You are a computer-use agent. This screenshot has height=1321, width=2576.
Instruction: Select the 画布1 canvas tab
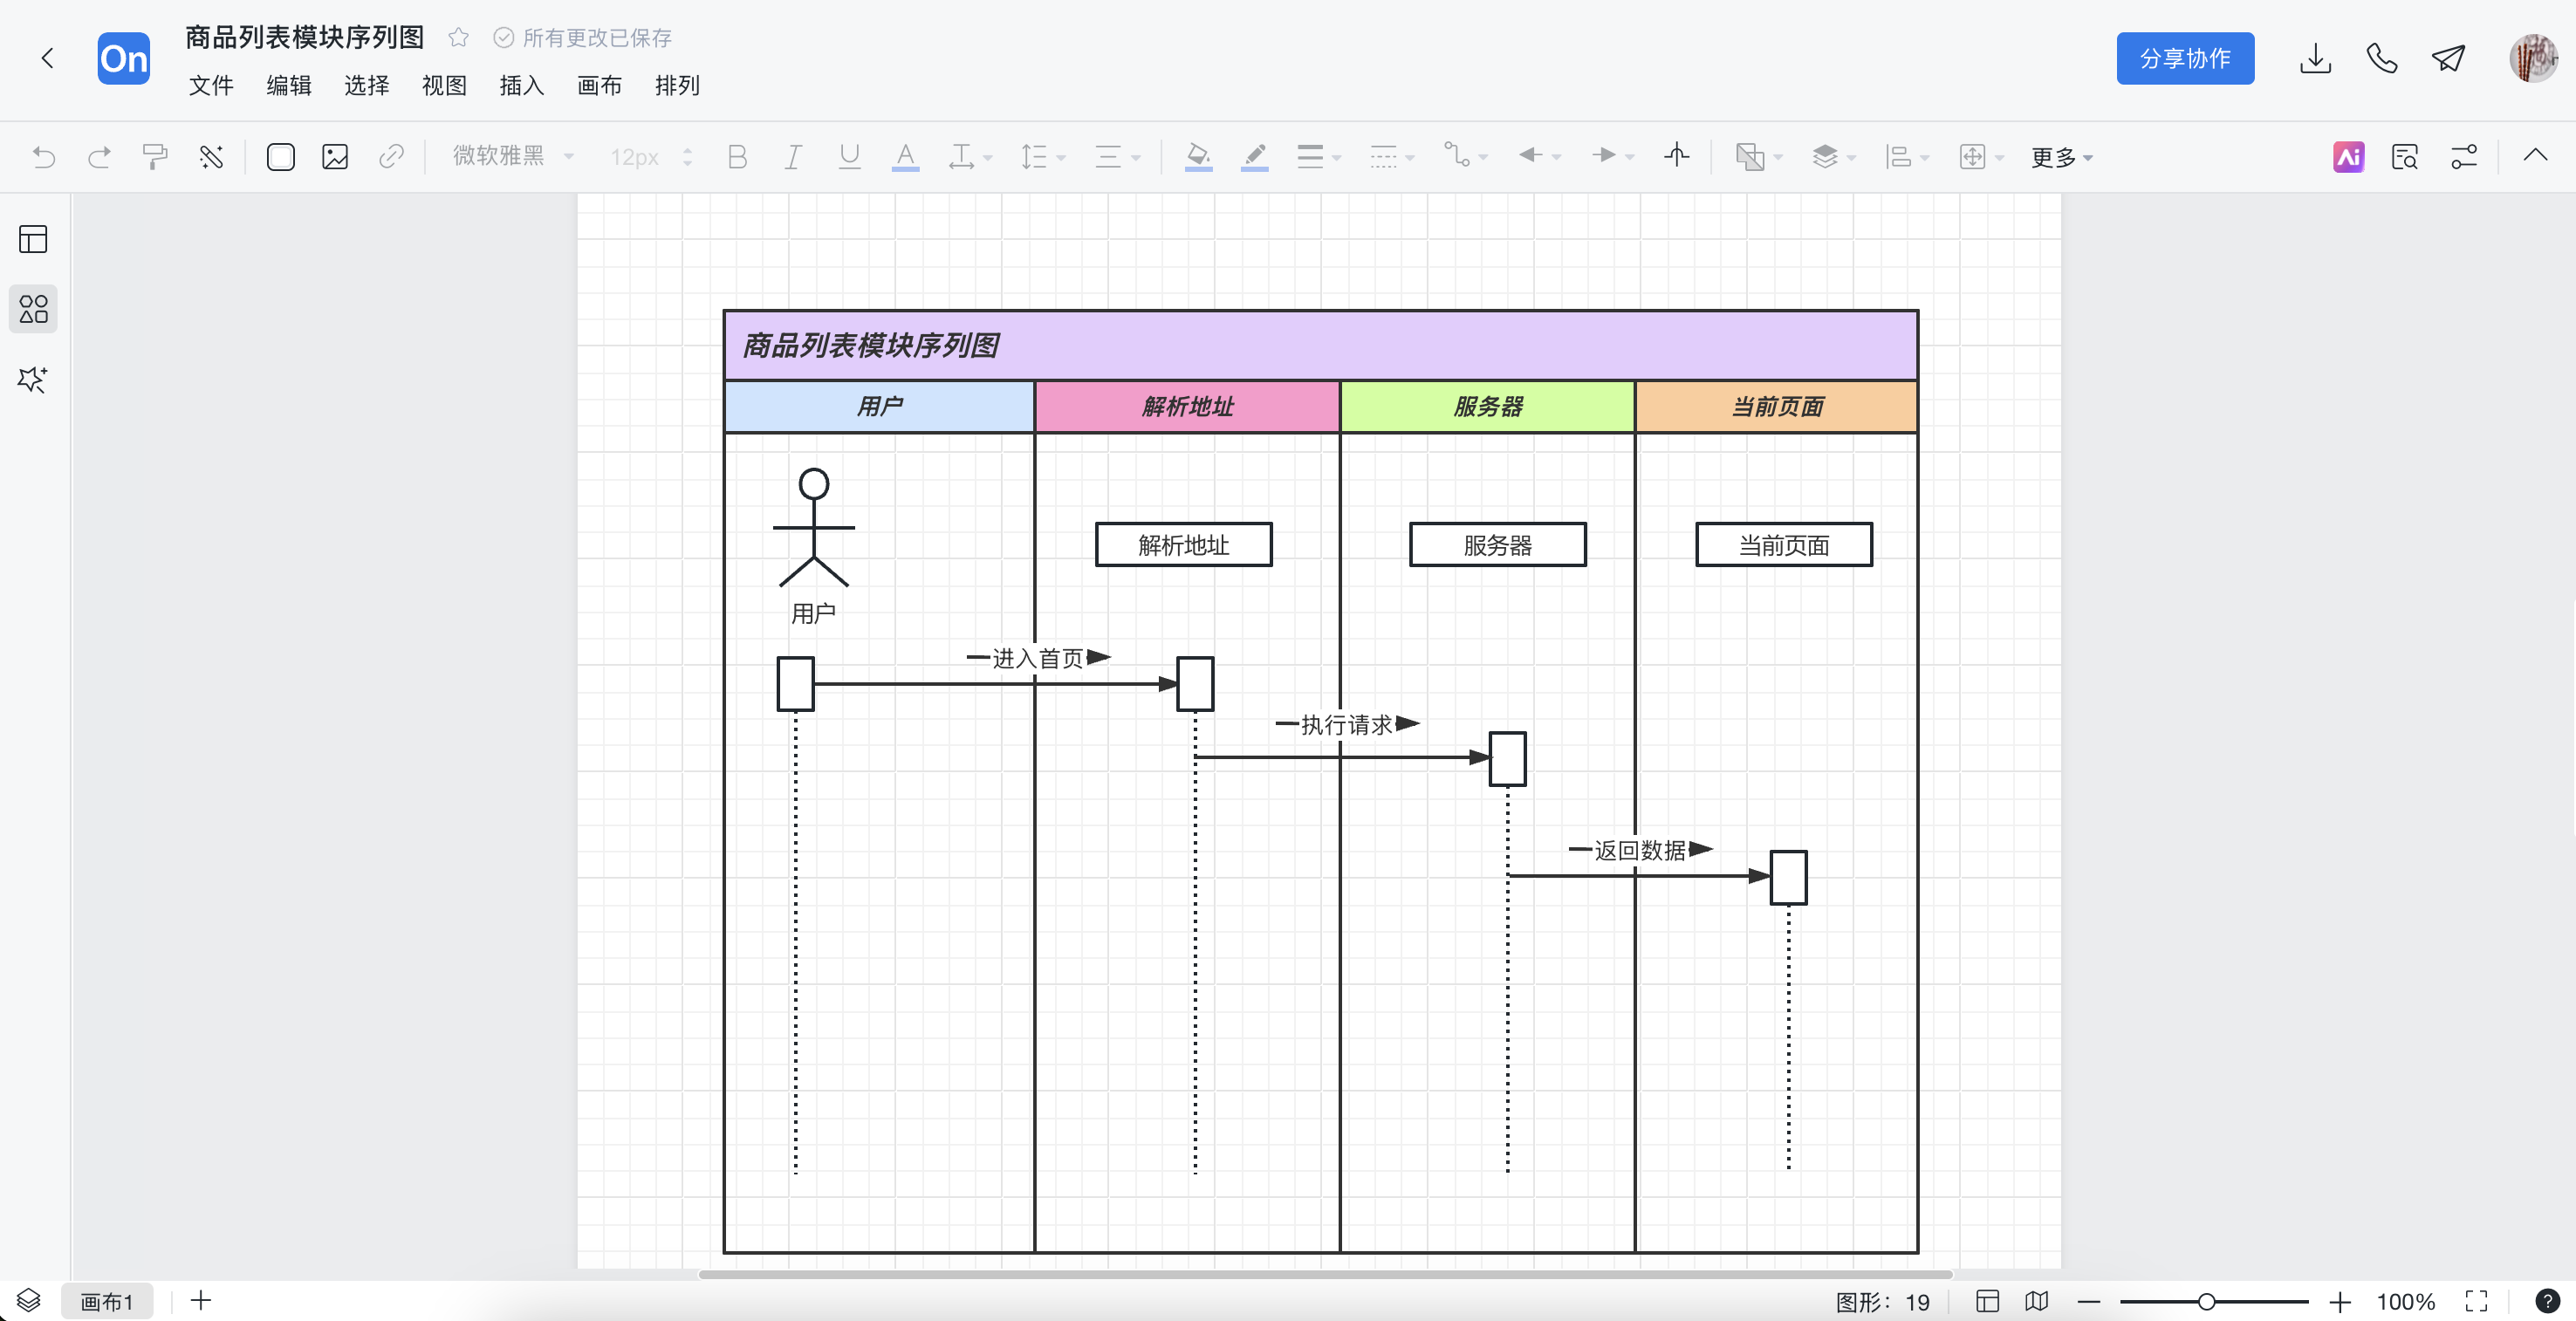(x=107, y=1301)
